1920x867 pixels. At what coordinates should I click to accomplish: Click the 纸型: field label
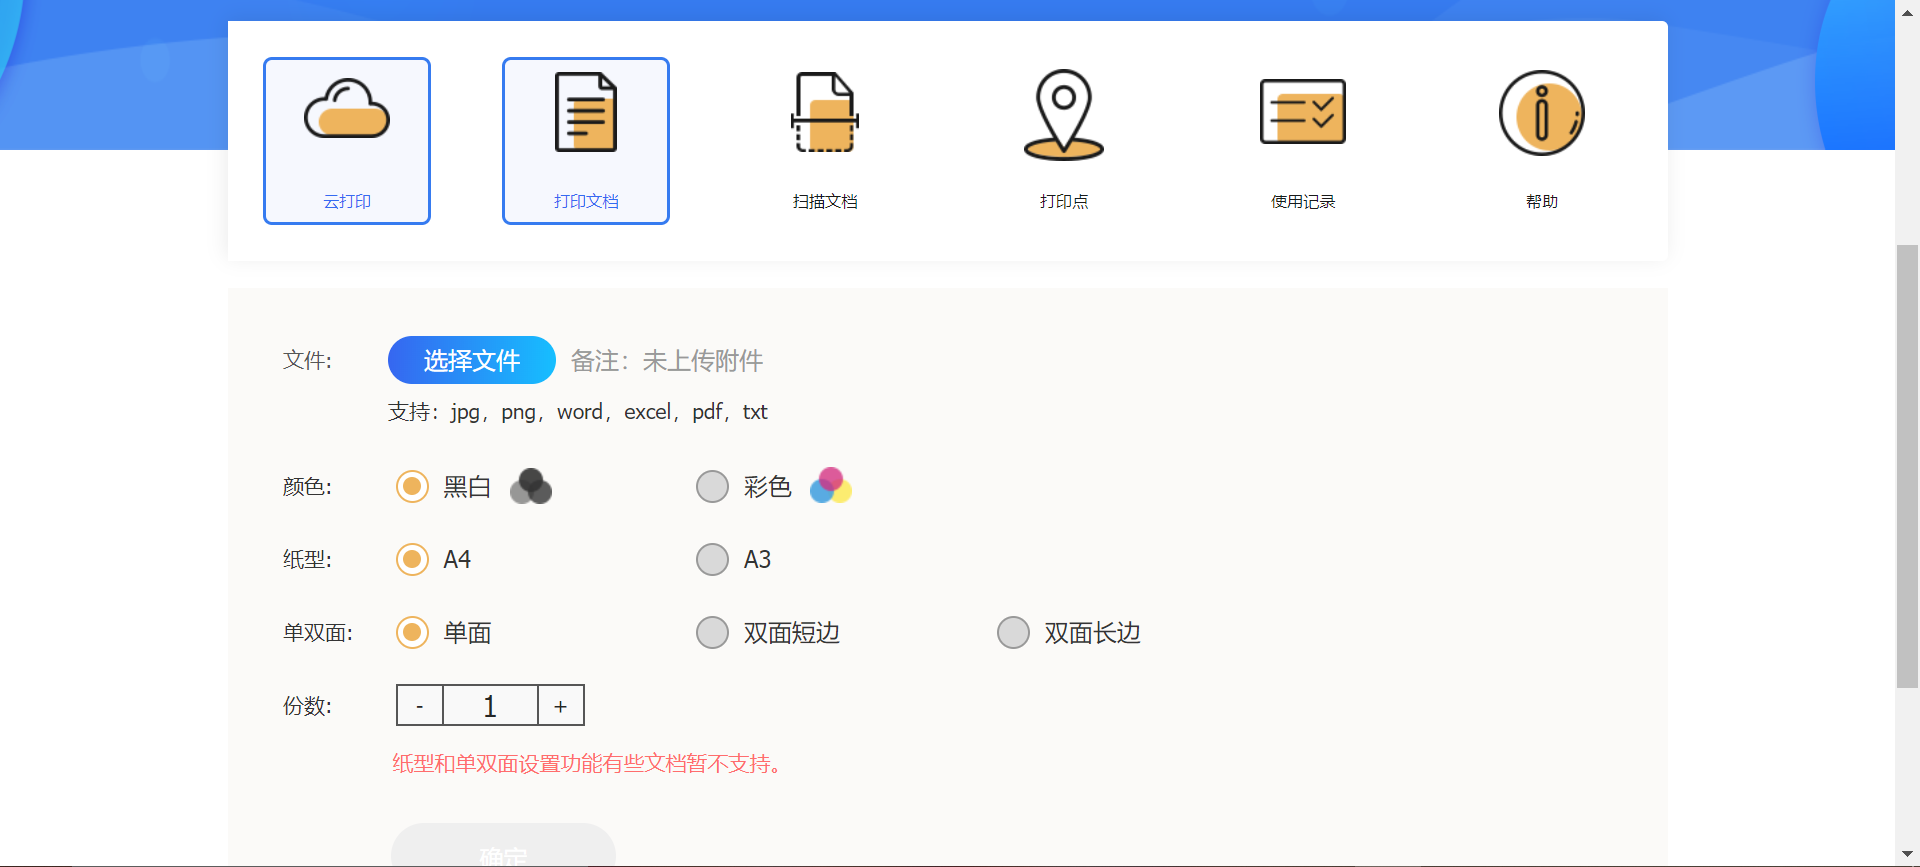307,559
